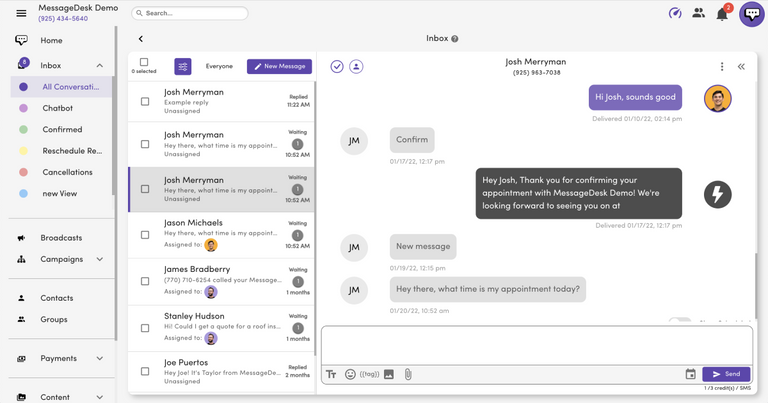Open the conversation filter settings icon
Viewport: 768px width, 403px height.
[183, 67]
